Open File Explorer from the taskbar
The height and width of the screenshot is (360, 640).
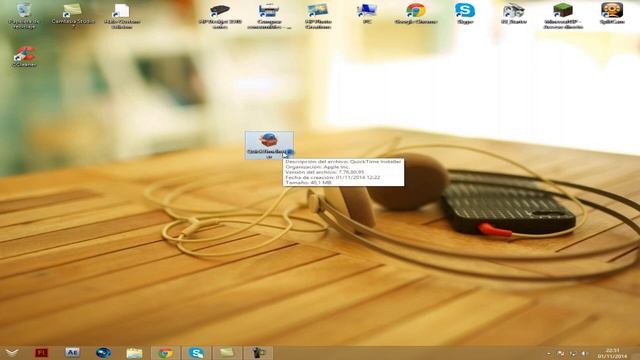[134, 353]
